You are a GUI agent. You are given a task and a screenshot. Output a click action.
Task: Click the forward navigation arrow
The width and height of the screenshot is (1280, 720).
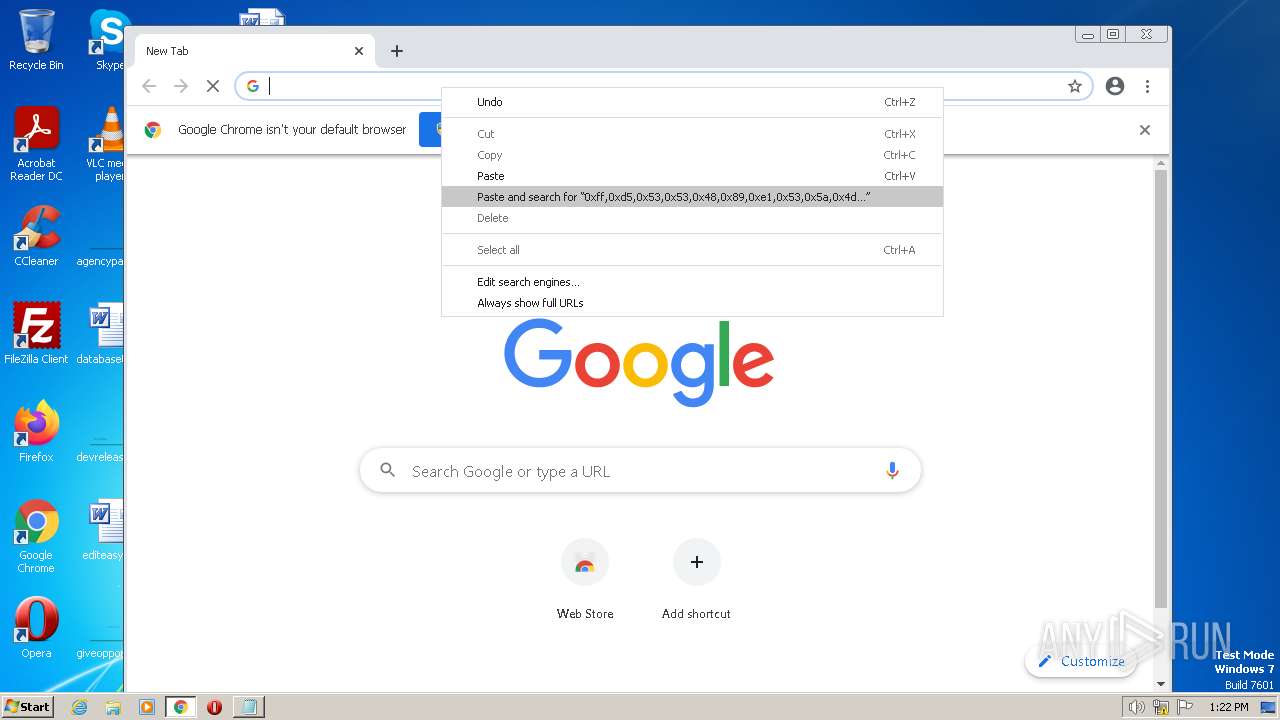click(x=181, y=86)
